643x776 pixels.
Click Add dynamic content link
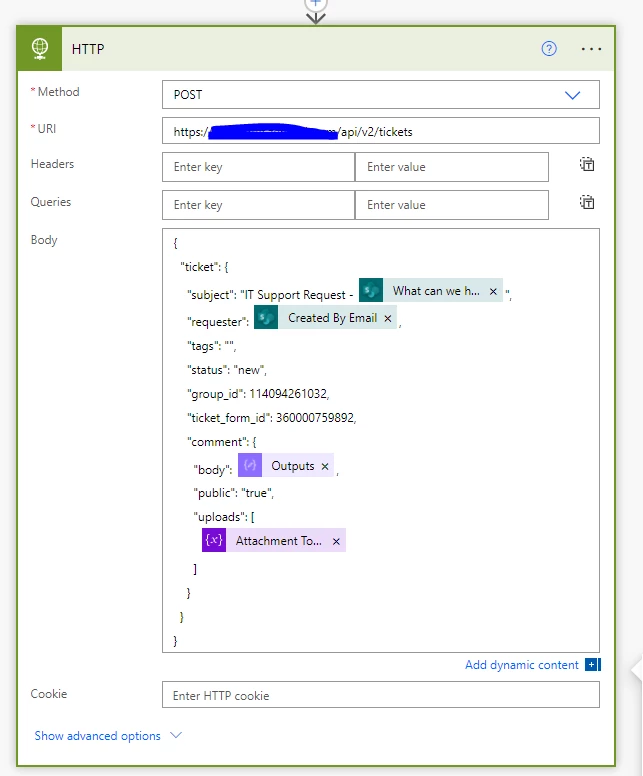click(522, 665)
